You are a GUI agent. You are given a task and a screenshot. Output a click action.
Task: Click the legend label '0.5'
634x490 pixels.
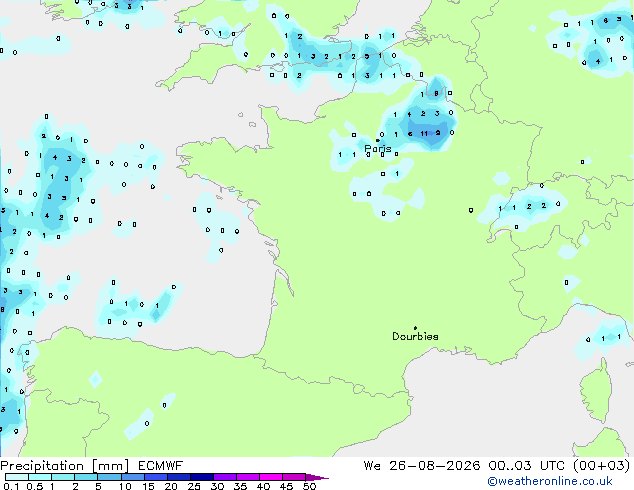coord(34,486)
